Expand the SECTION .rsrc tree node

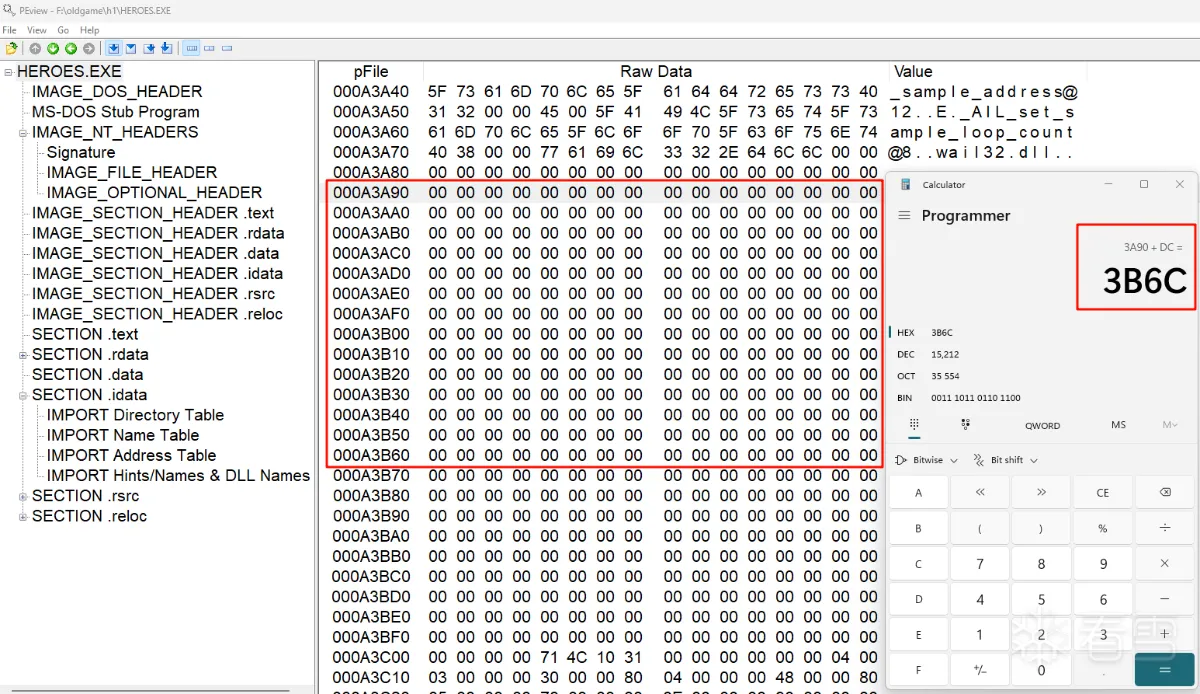[23, 496]
